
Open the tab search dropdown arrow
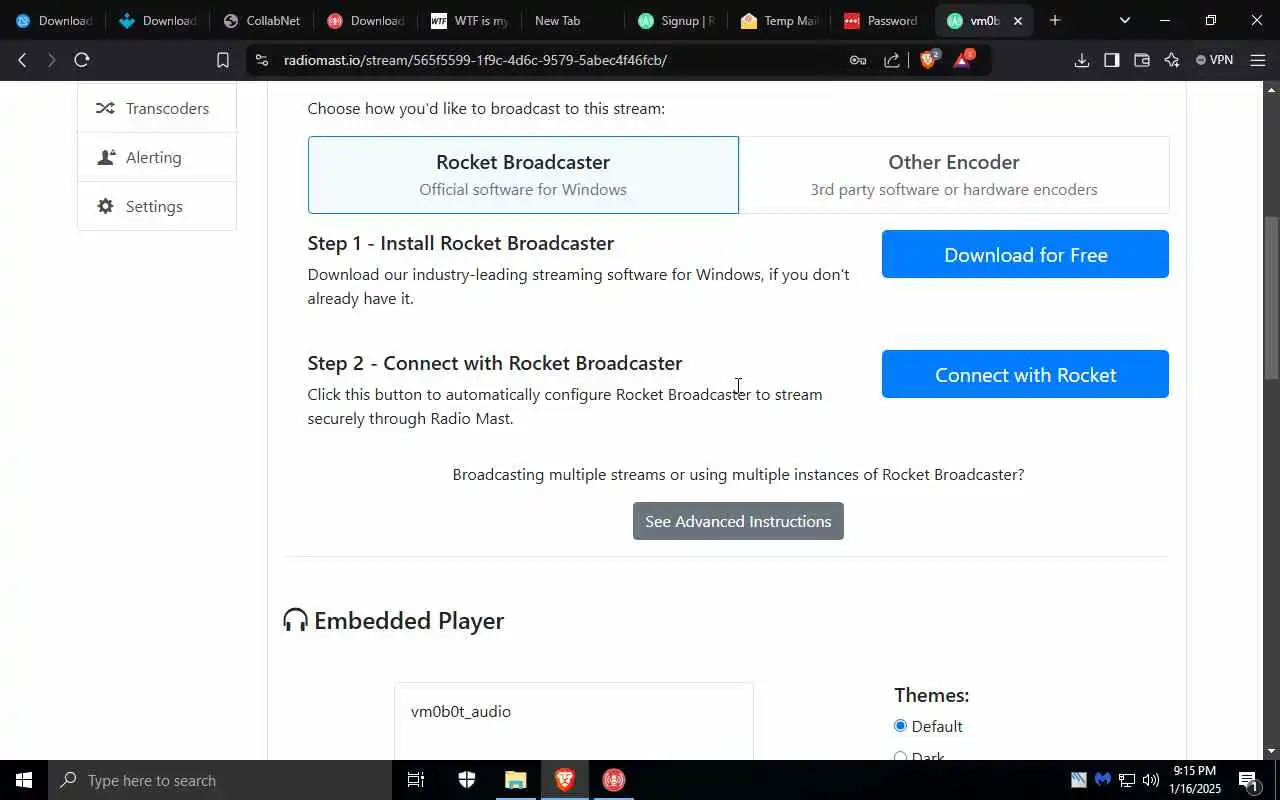tap(1125, 20)
